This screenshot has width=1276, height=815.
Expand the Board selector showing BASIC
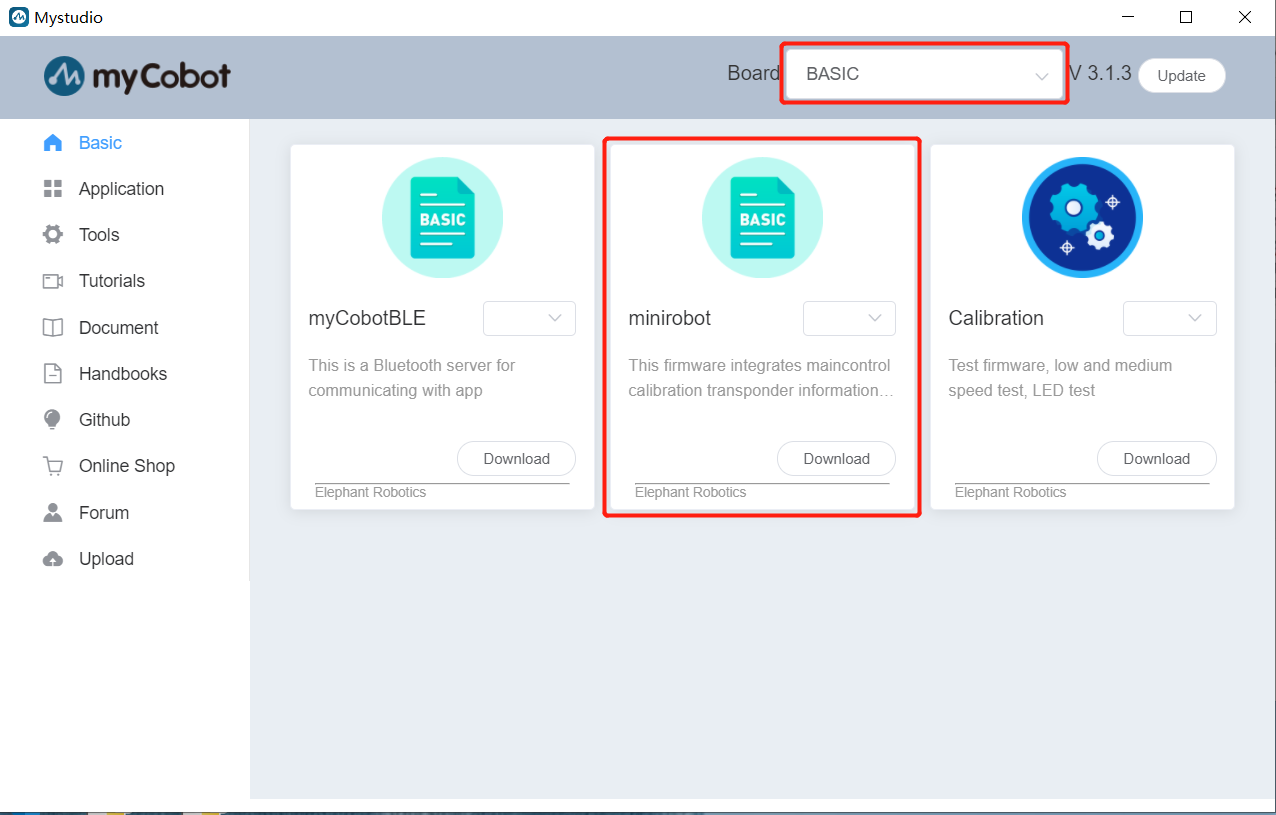924,74
